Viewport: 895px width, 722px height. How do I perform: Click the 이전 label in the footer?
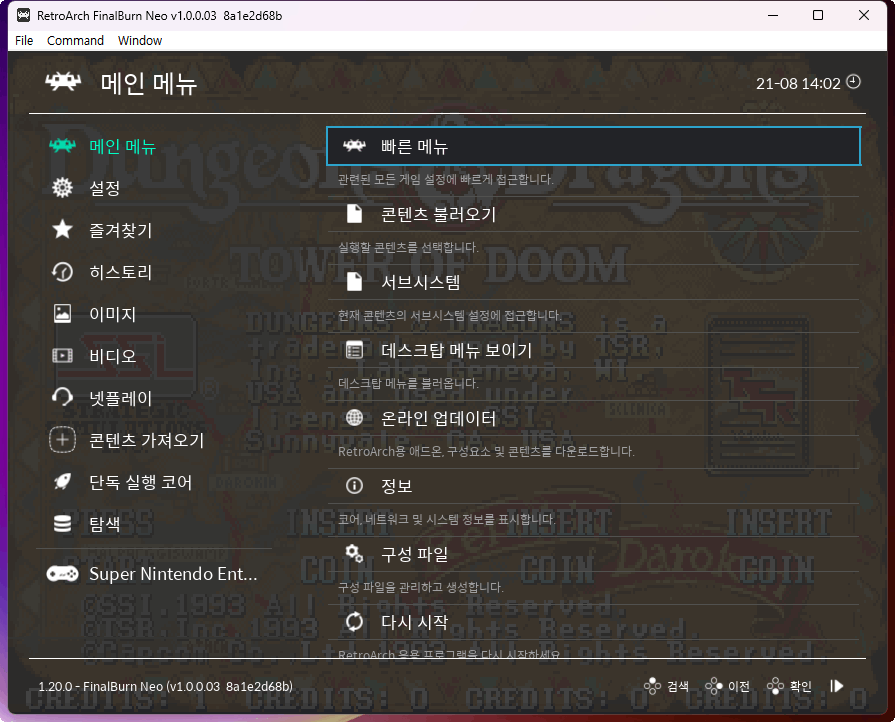coord(739,686)
